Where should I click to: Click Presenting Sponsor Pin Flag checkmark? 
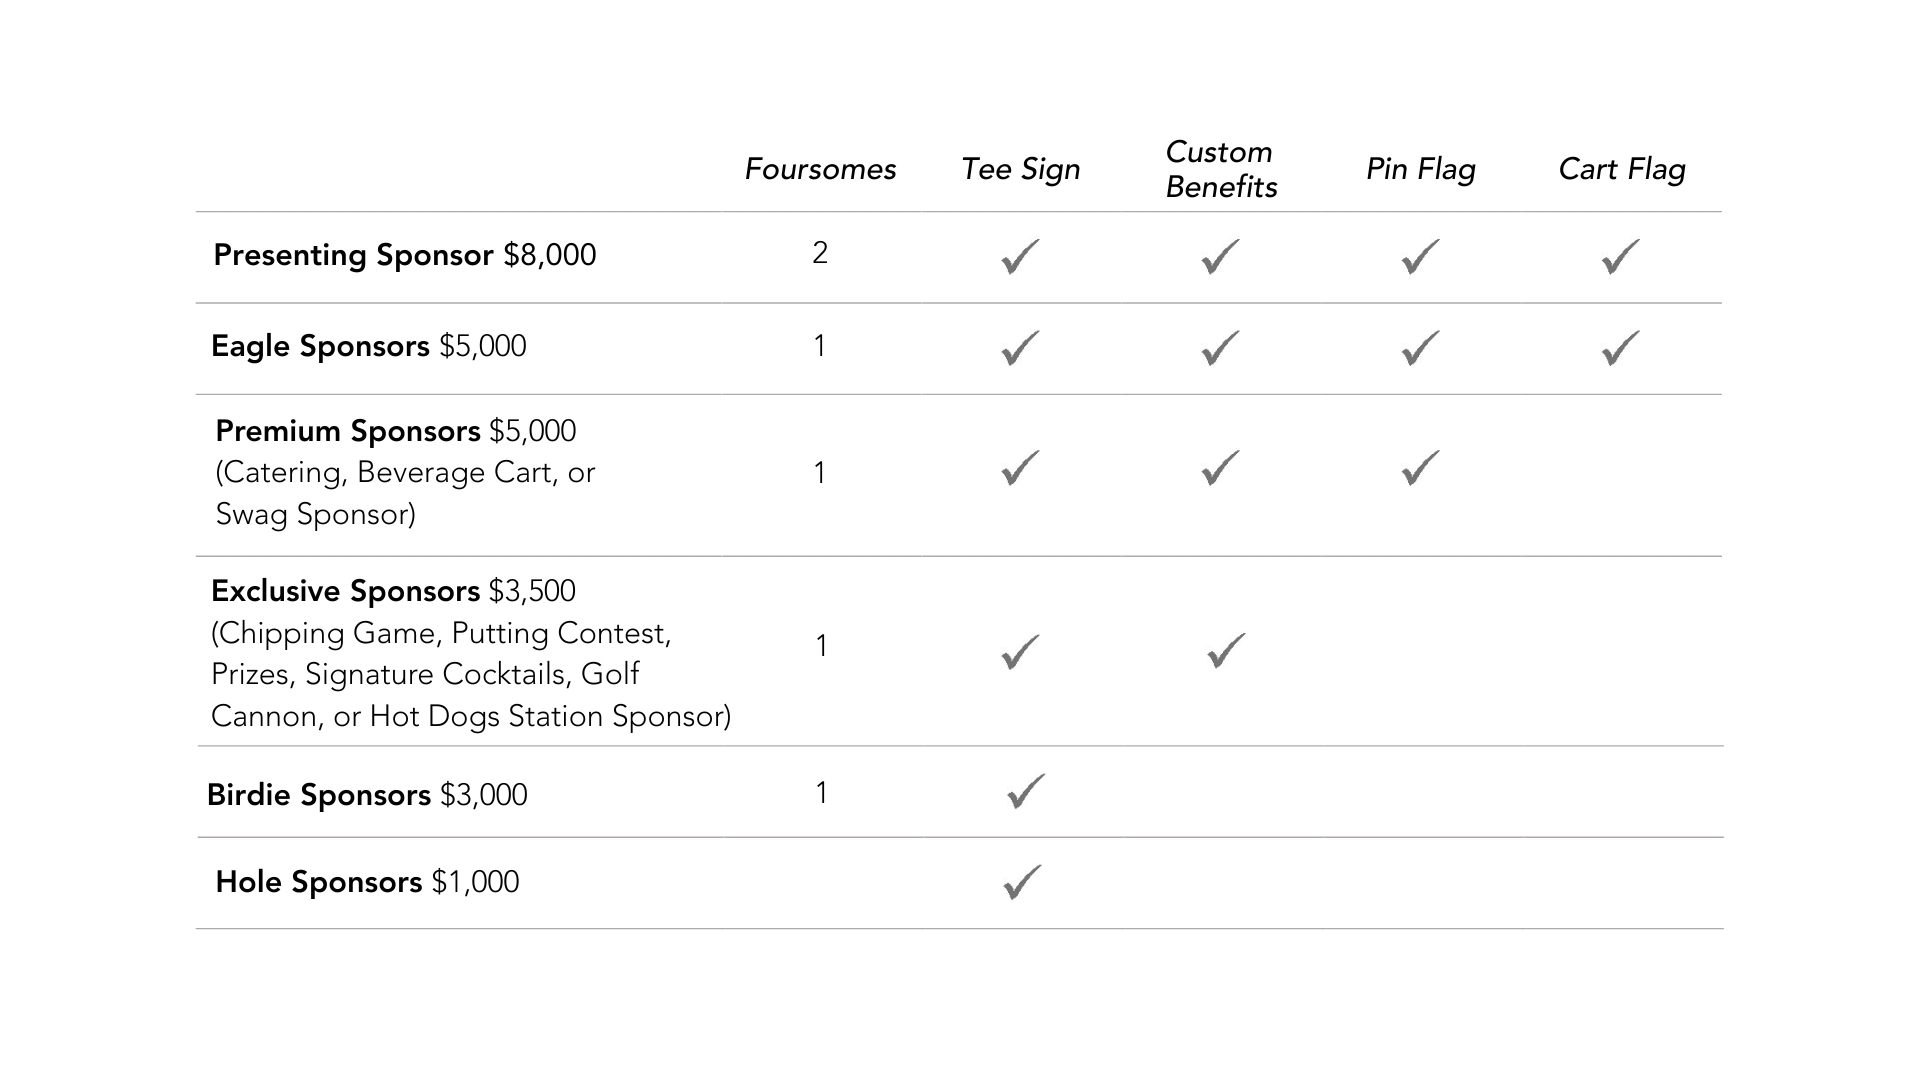(x=1420, y=257)
